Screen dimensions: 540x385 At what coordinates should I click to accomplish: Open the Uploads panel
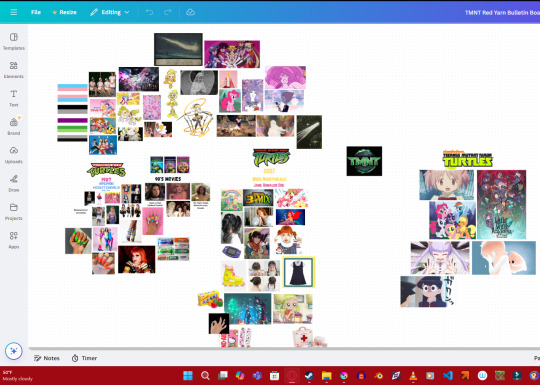[14, 155]
